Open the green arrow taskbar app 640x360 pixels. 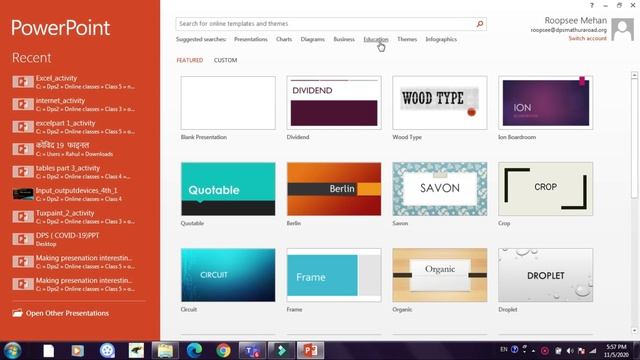(x=281, y=351)
